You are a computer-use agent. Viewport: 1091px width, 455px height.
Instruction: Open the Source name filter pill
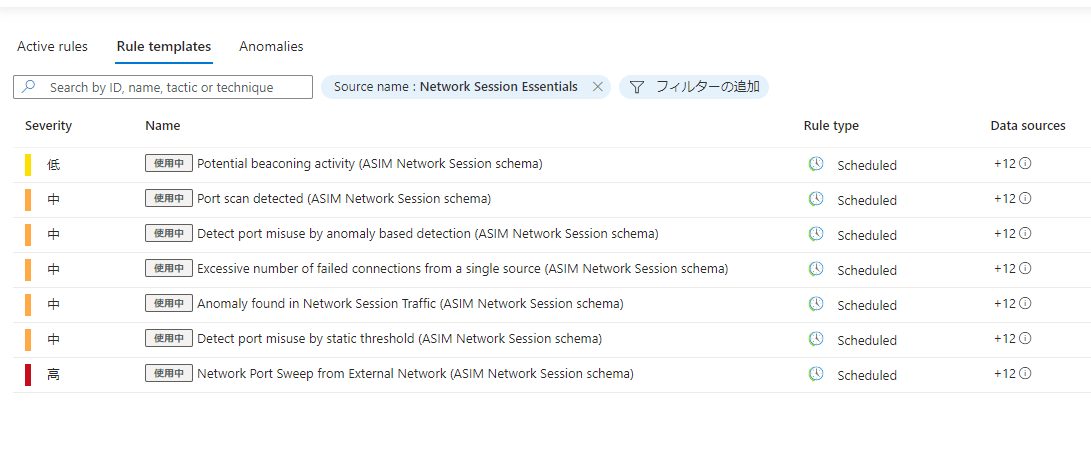point(455,87)
